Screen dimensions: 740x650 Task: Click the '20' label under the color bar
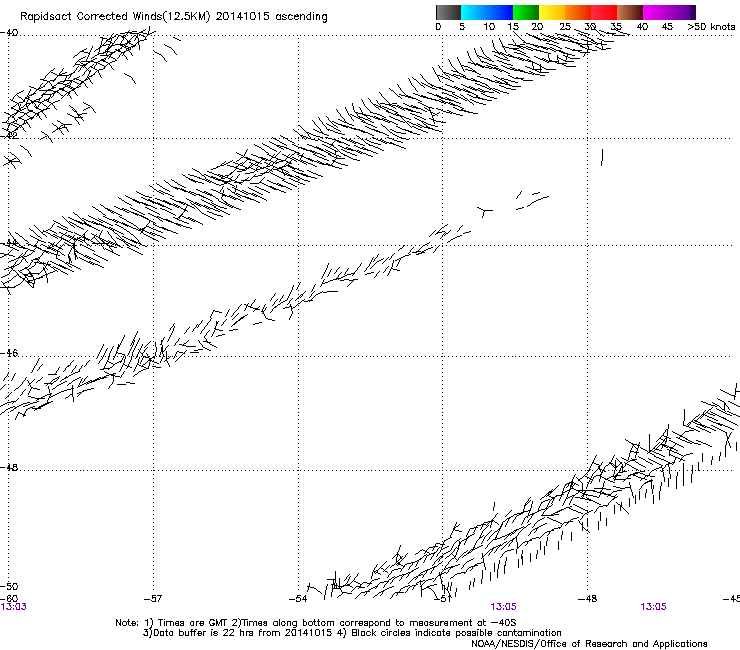tap(537, 27)
